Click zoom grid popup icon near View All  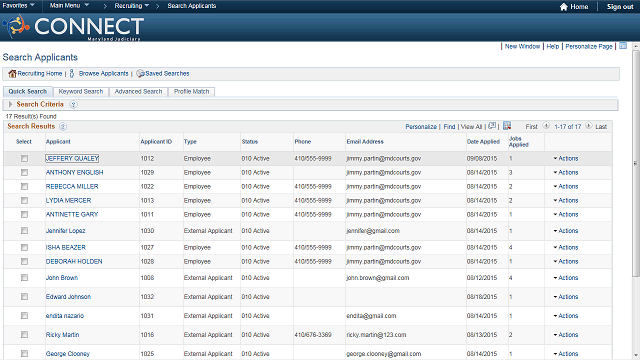click(492, 126)
